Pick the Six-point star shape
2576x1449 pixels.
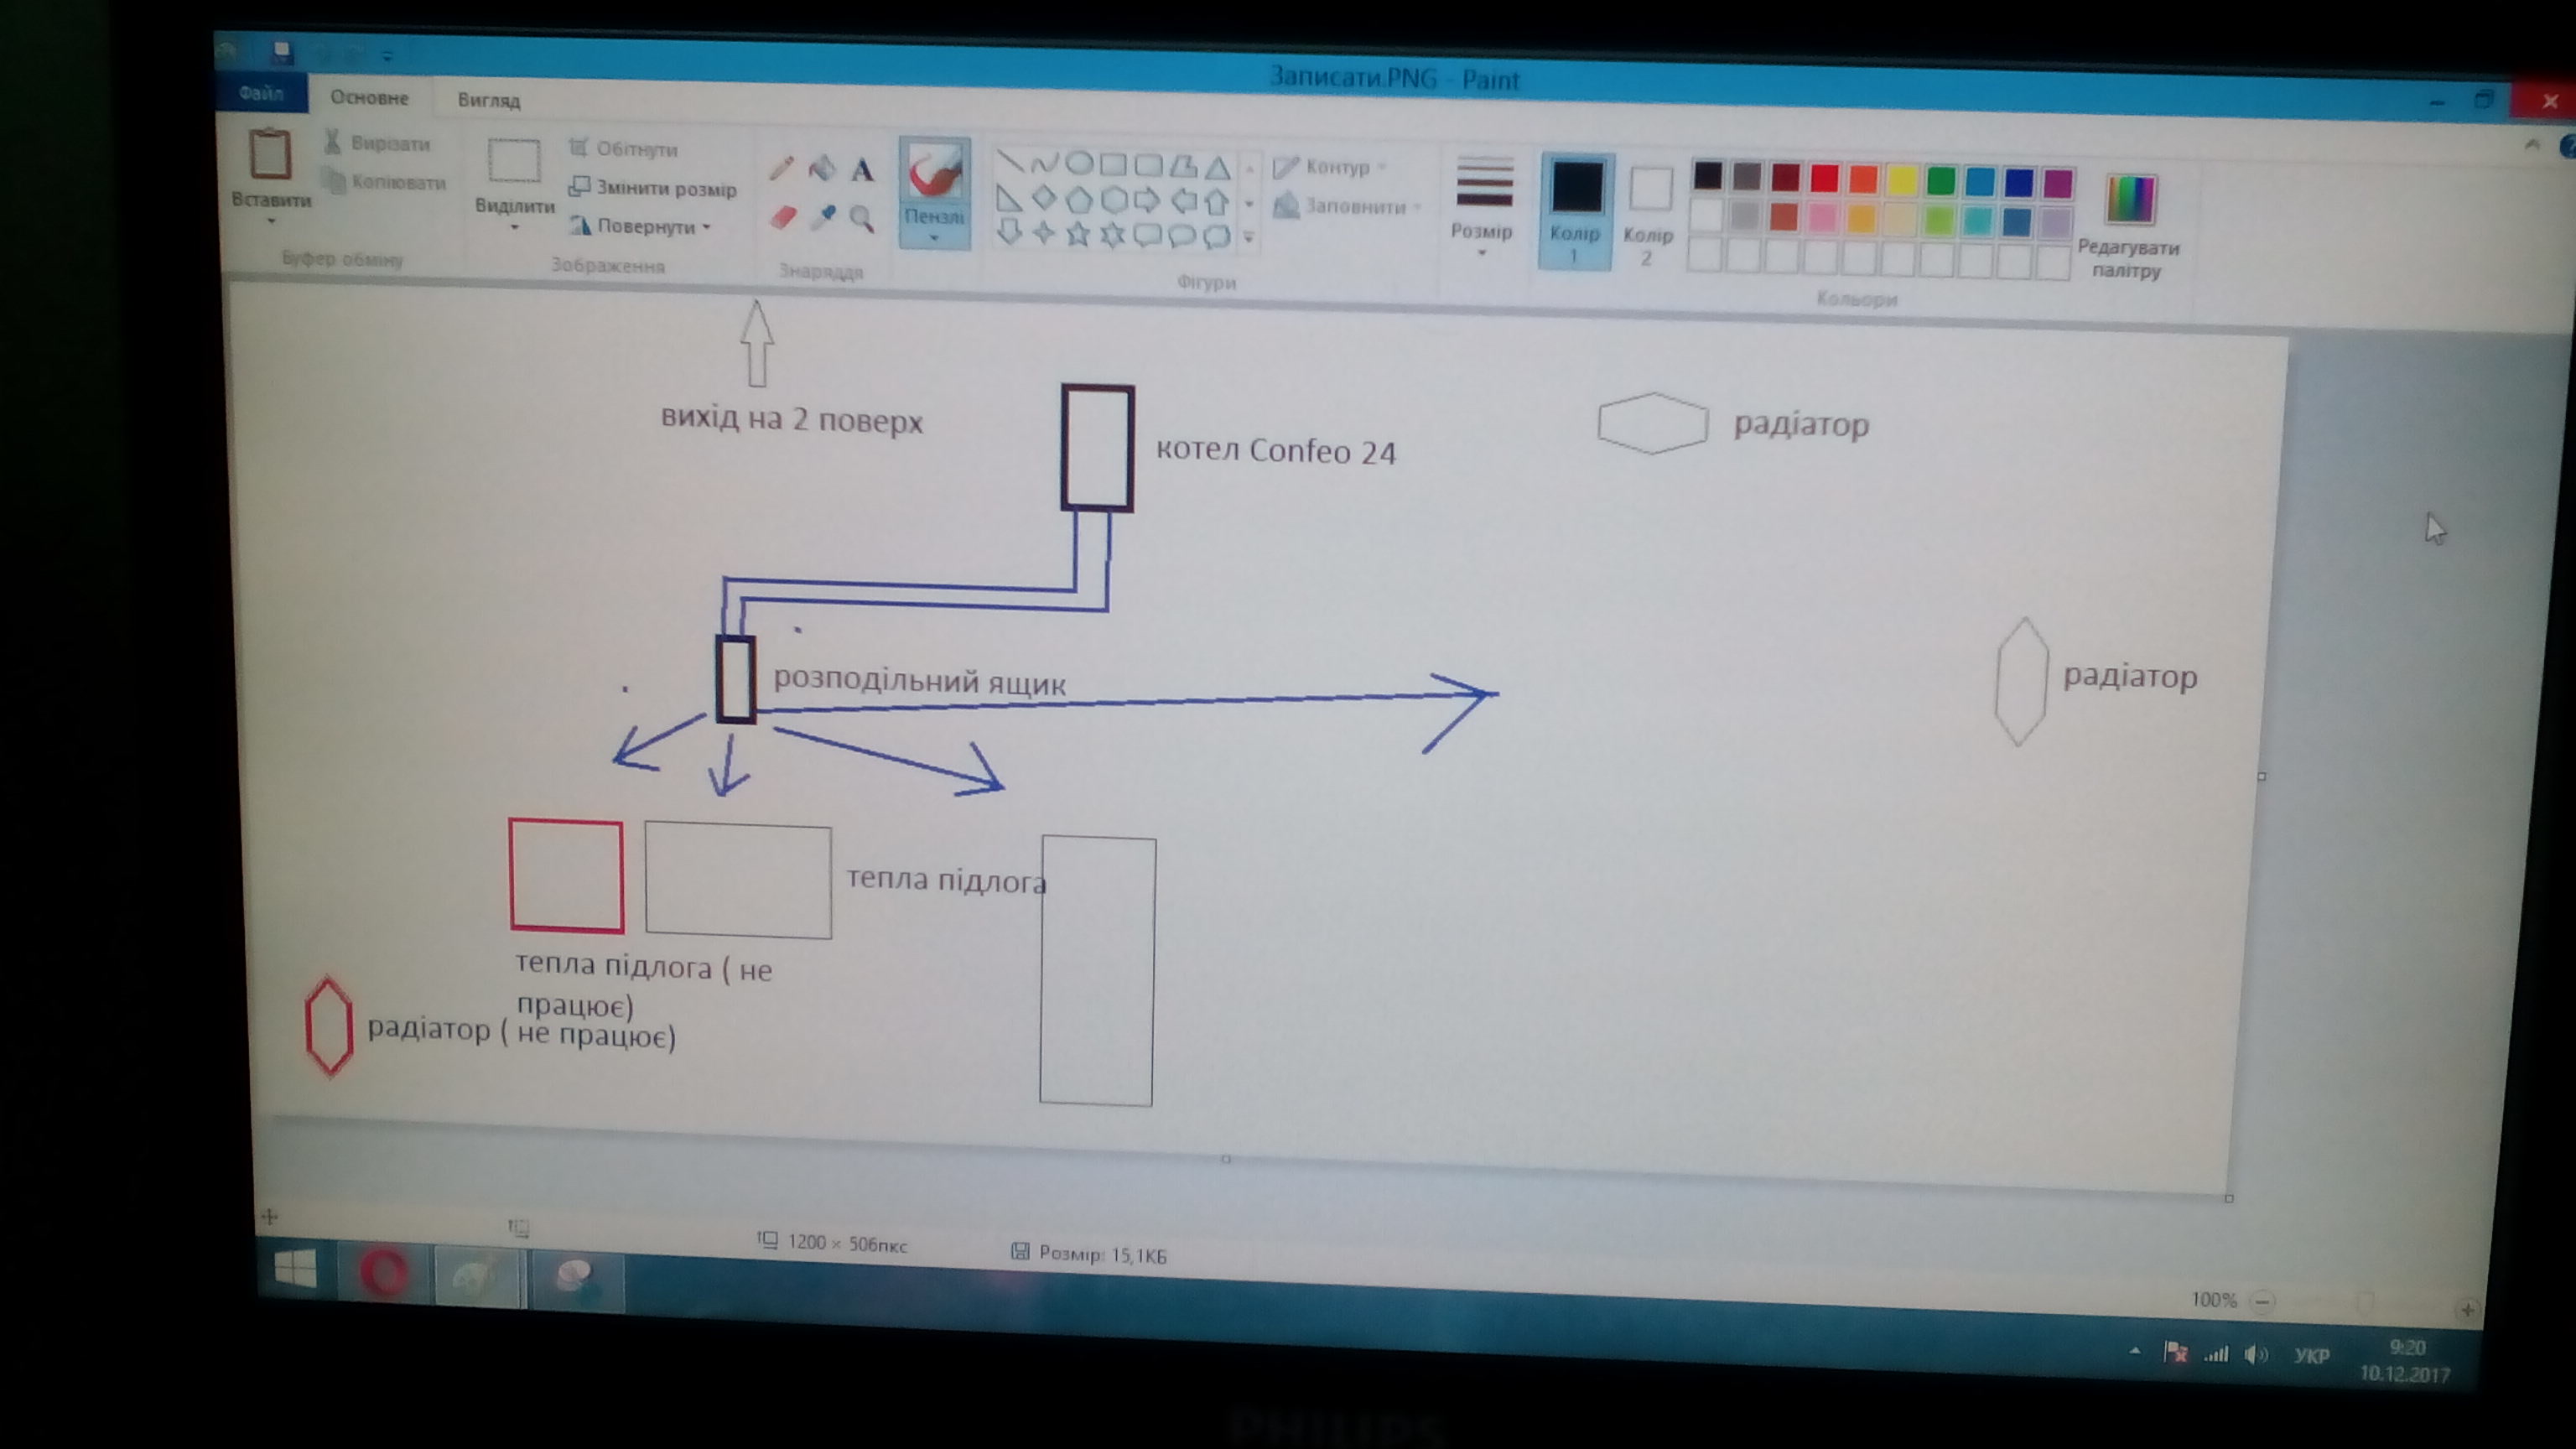(x=1112, y=235)
